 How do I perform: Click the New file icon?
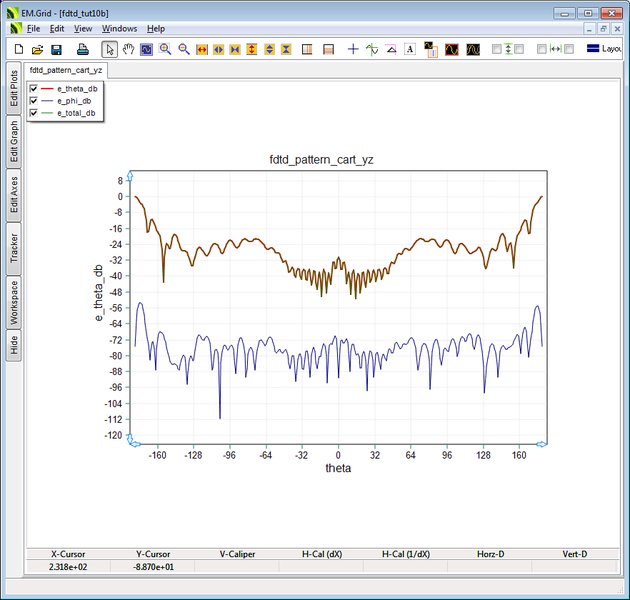[x=17, y=49]
